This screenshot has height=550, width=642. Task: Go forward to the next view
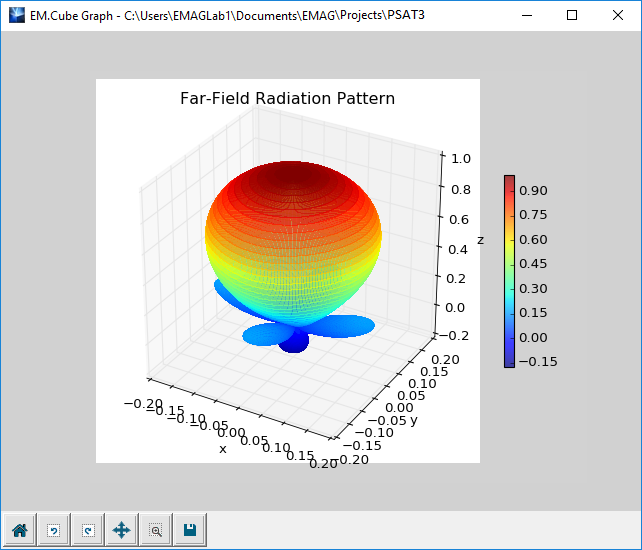(88, 530)
